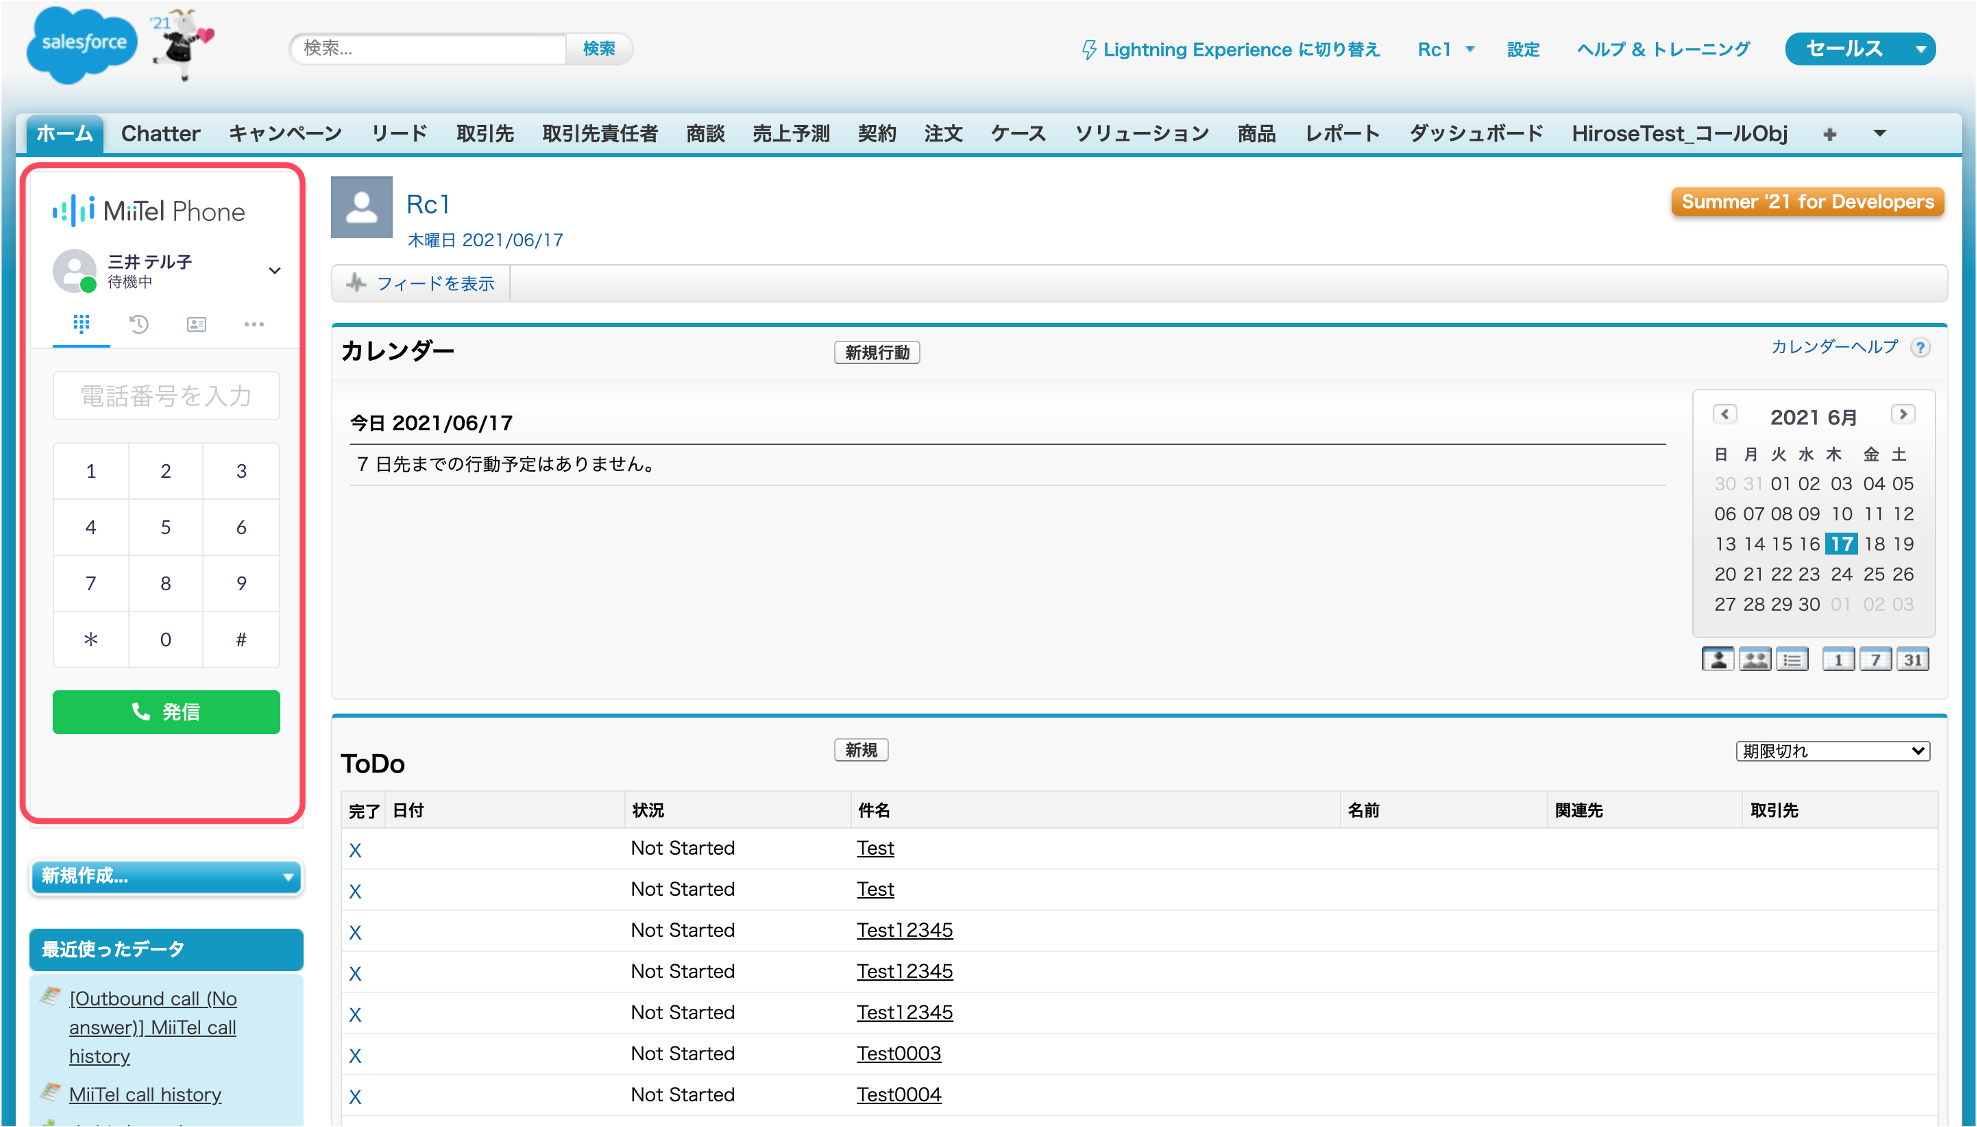Open the 取引先 tab
This screenshot has width=1977, height=1127.
pyautogui.click(x=485, y=134)
